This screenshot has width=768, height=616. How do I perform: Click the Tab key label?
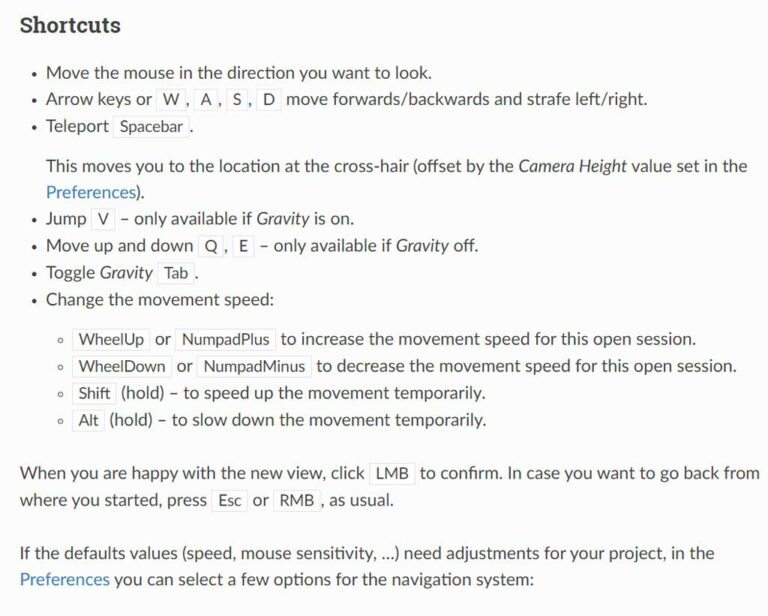pos(176,273)
